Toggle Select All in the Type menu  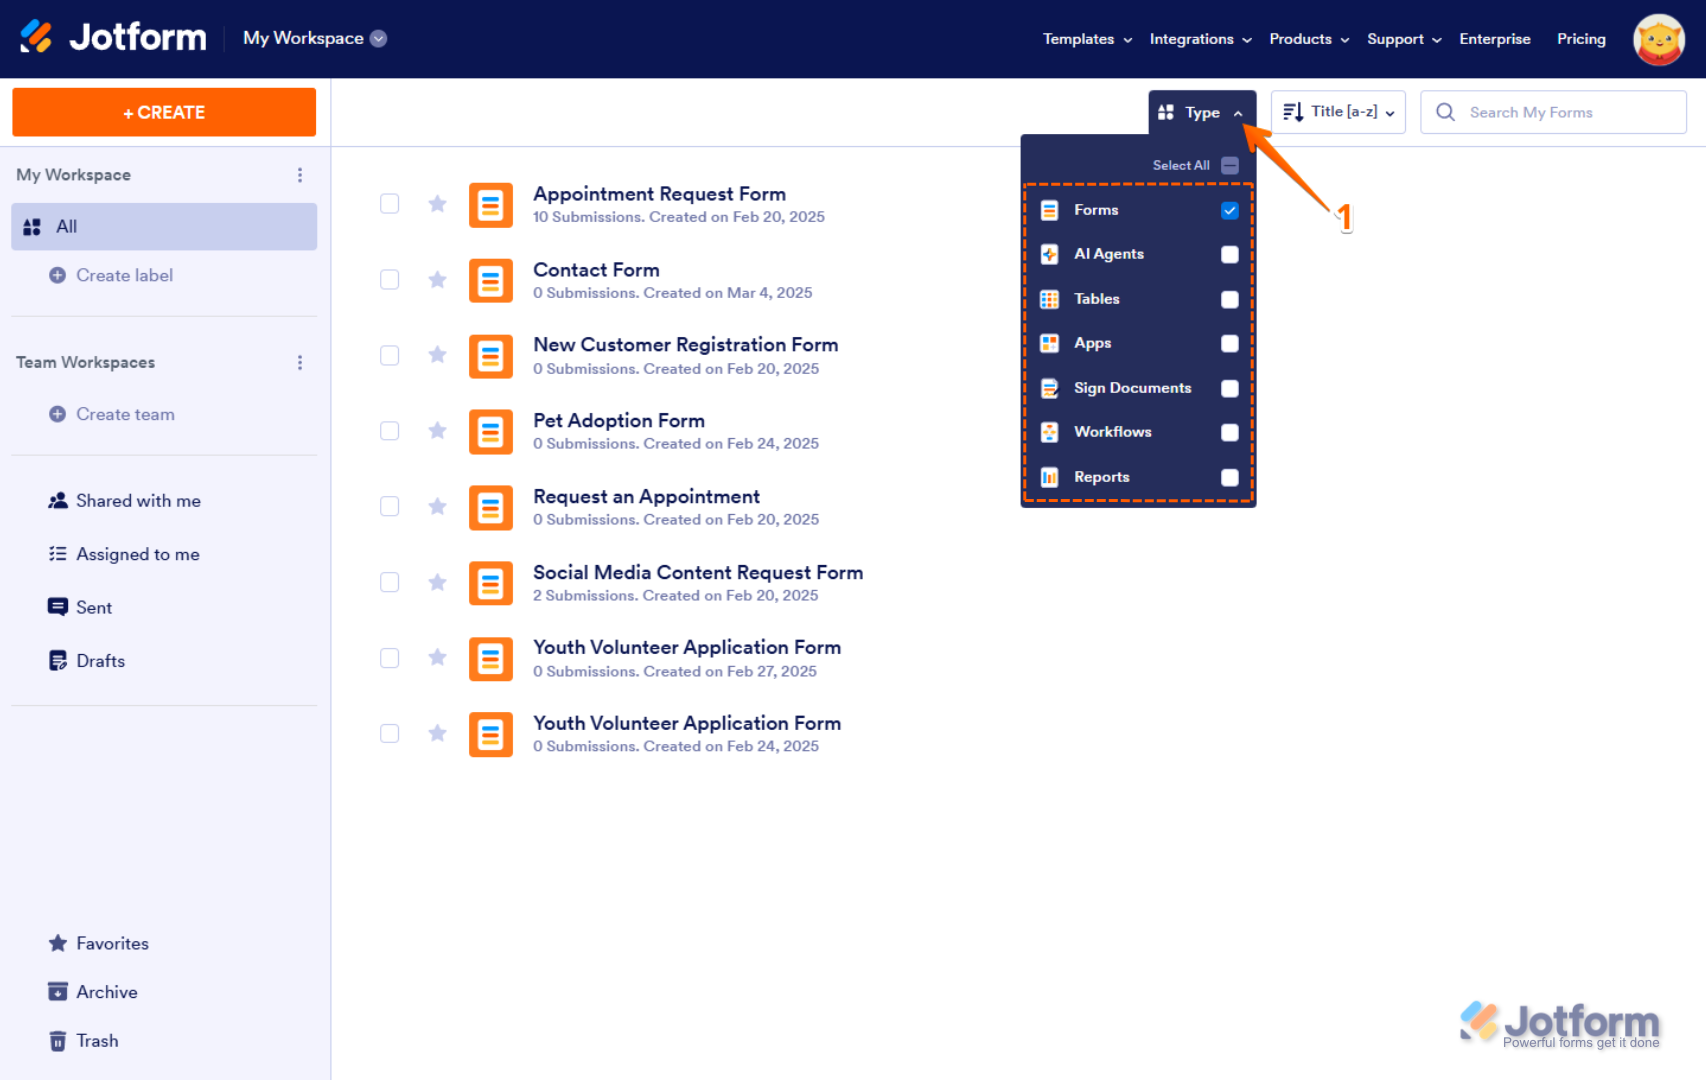coord(1230,165)
